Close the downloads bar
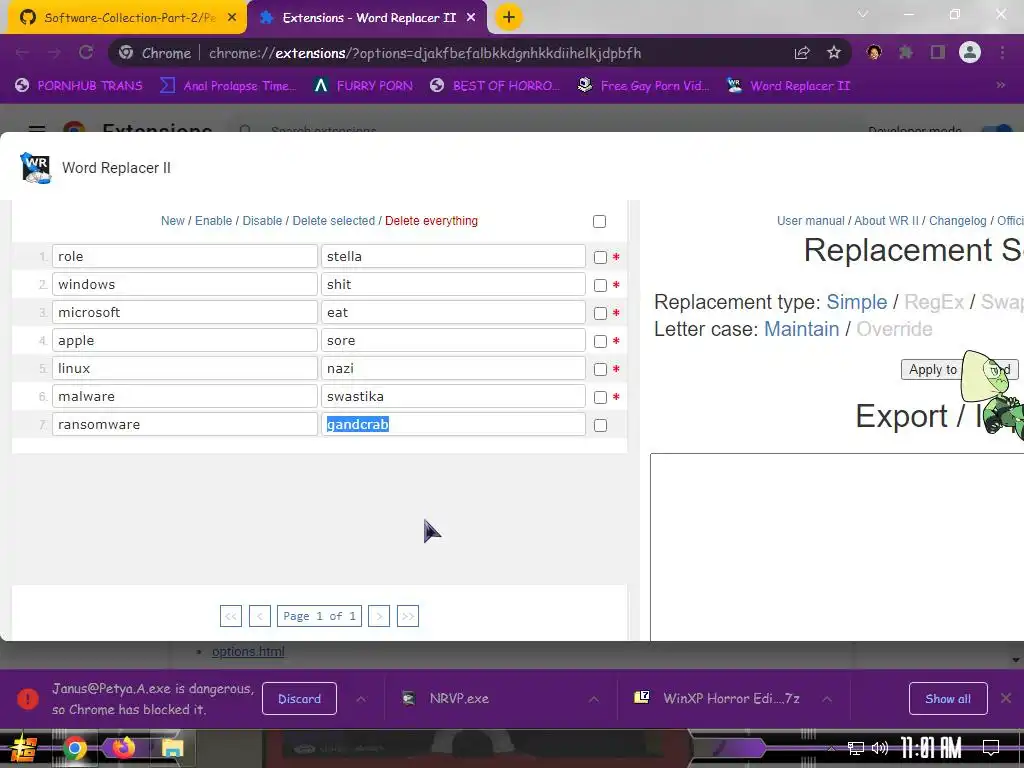1024x768 pixels. [x=1006, y=699]
